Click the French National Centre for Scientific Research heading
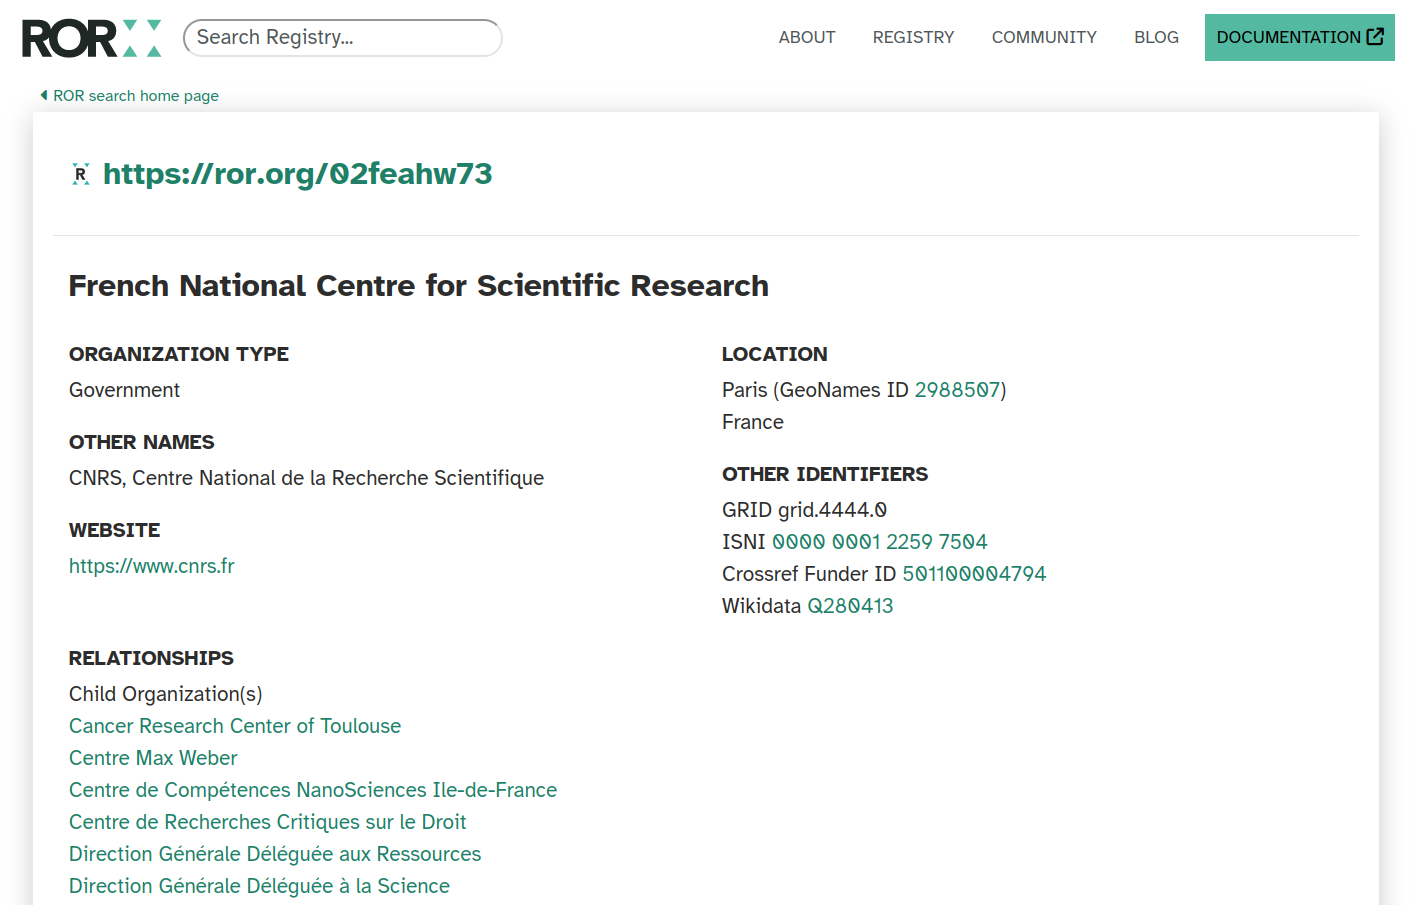This screenshot has height=905, width=1418. [419, 286]
